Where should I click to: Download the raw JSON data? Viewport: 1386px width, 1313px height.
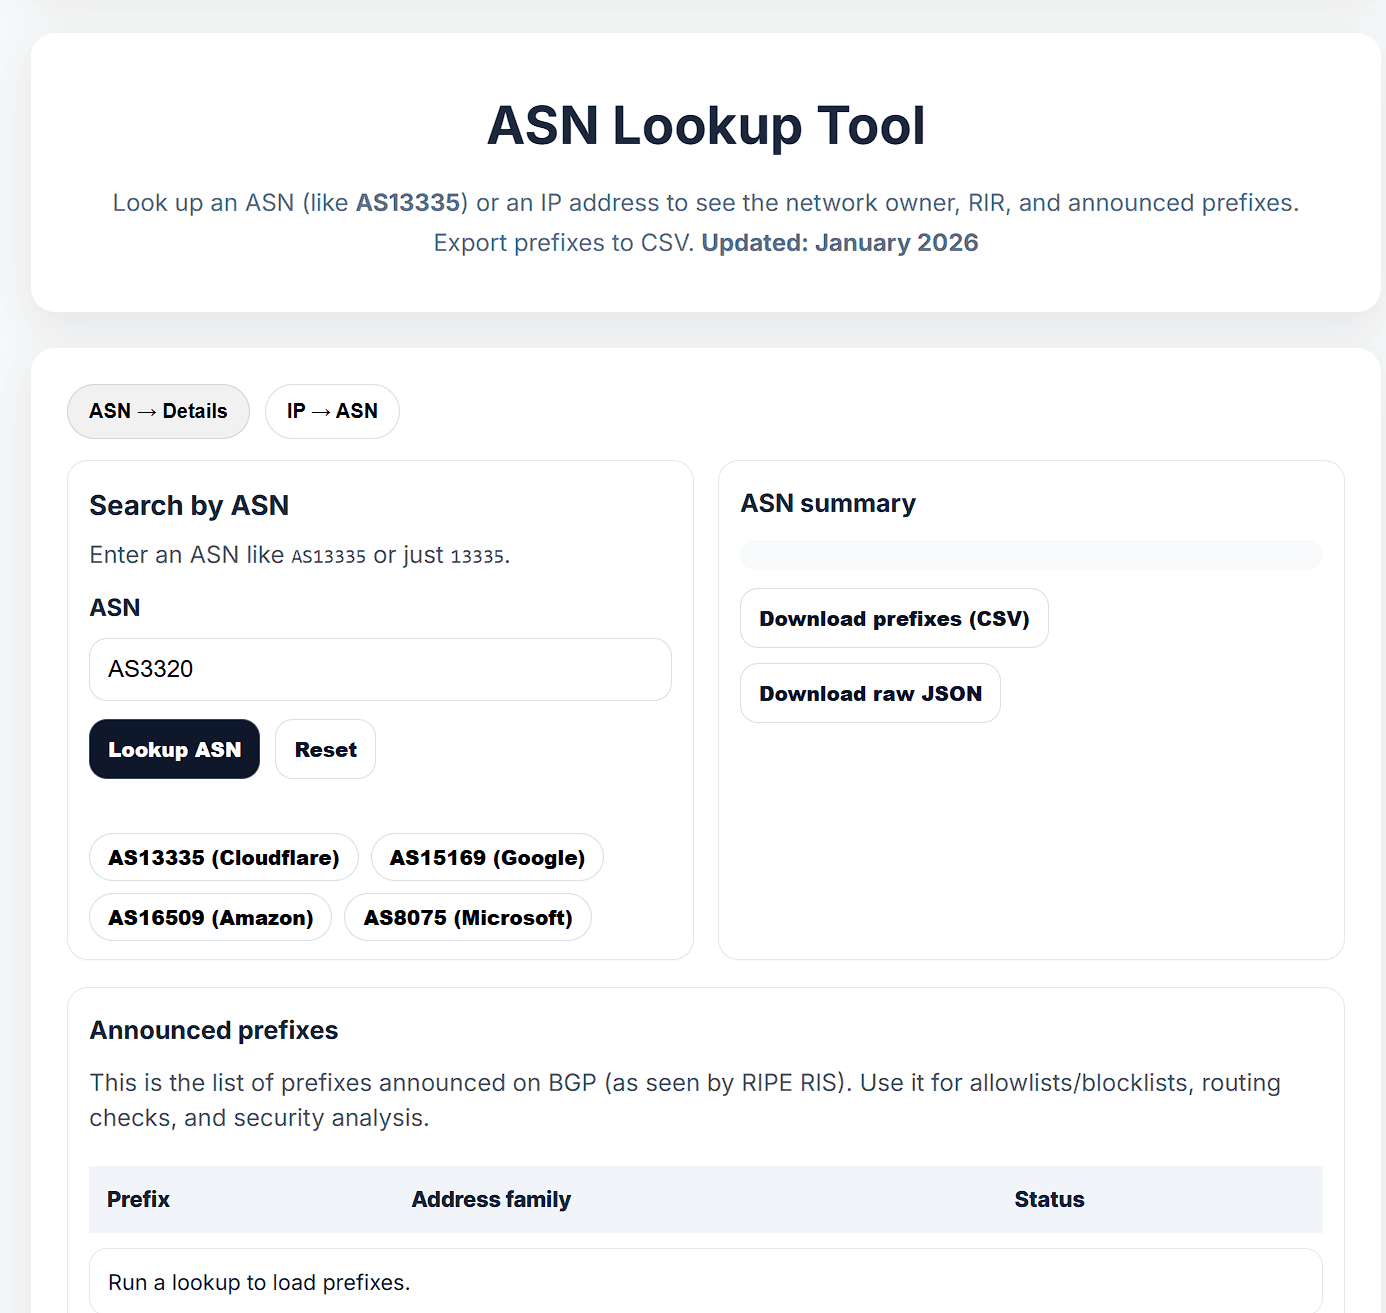(x=869, y=692)
